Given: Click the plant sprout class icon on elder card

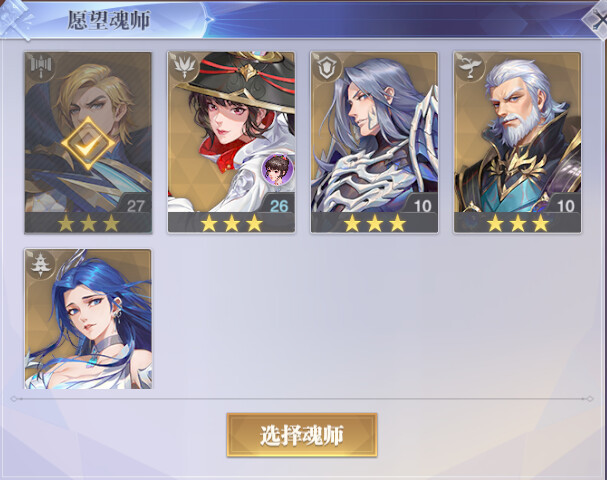Looking at the screenshot, I should click(470, 67).
